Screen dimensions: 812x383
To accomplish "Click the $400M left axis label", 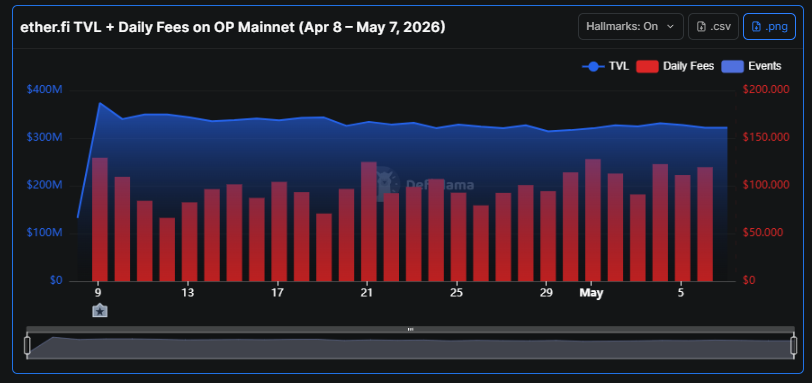I will (x=44, y=90).
